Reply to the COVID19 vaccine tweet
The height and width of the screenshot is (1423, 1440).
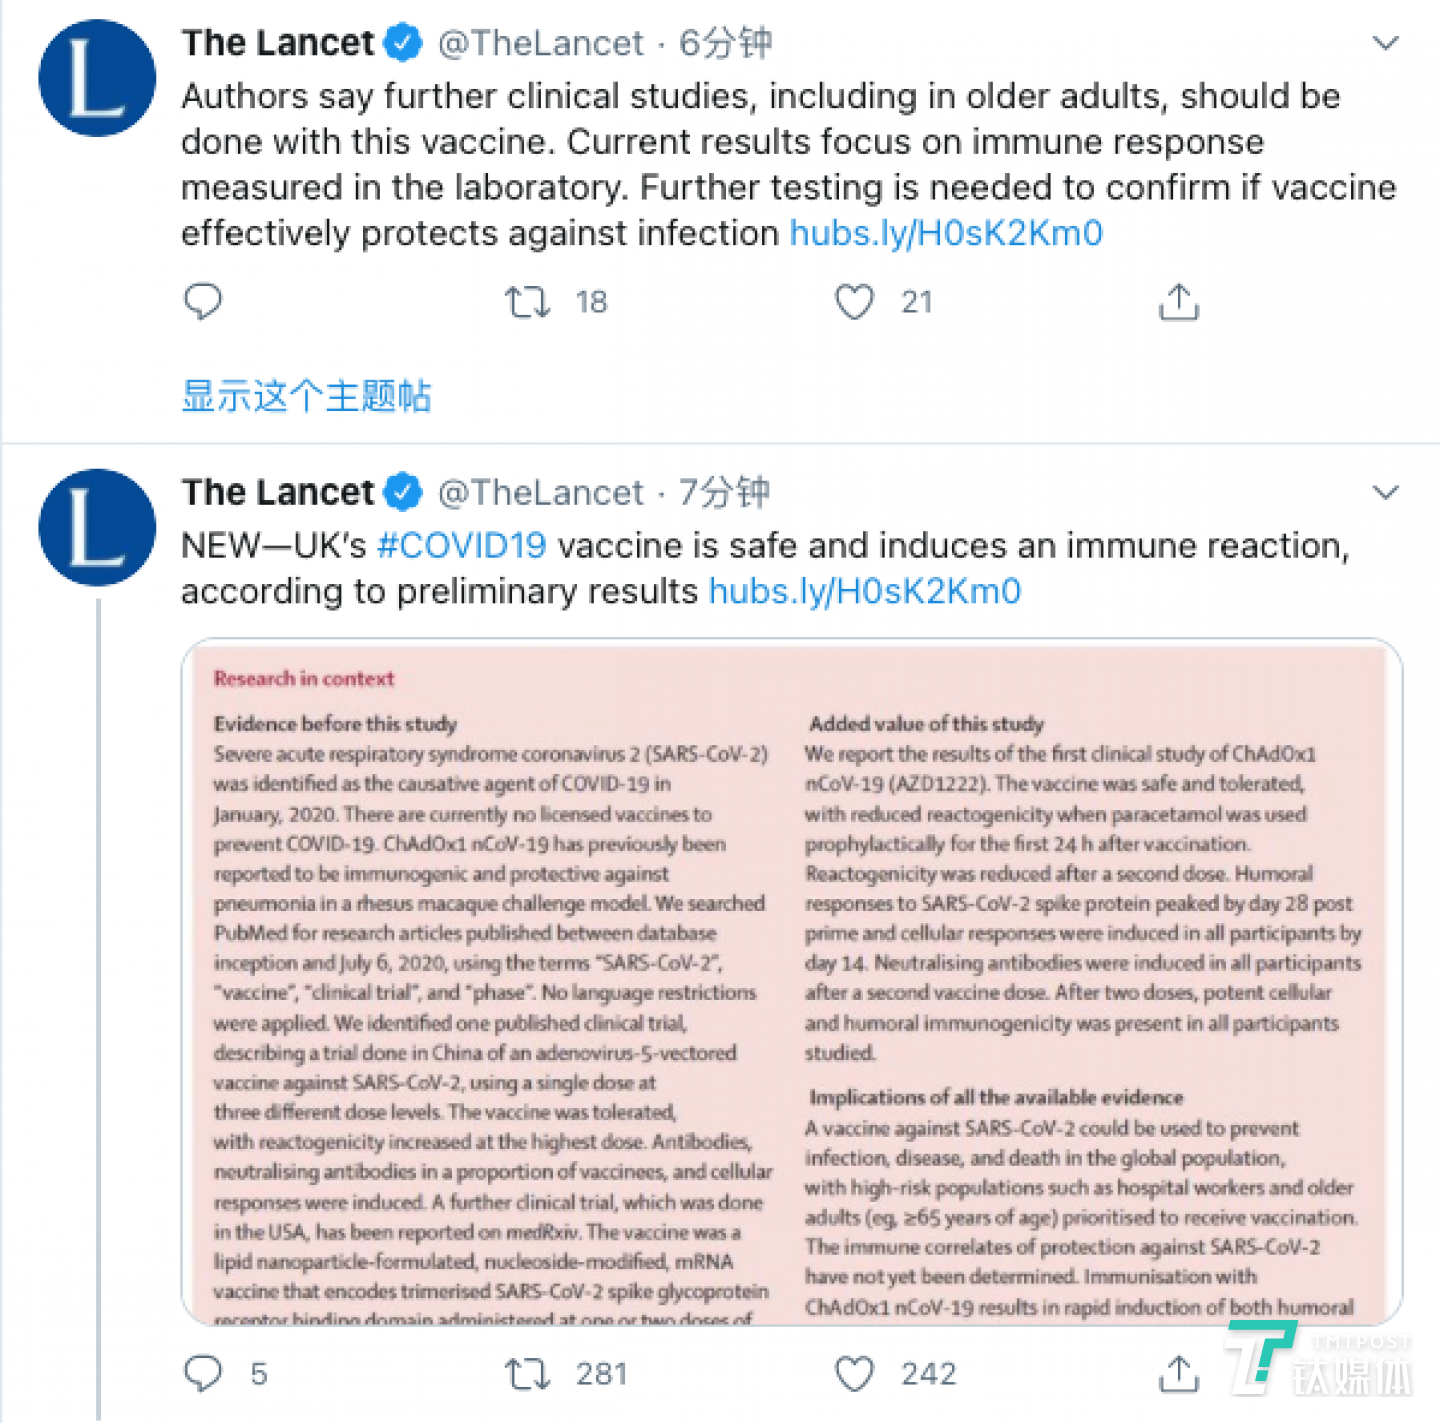point(203,1373)
